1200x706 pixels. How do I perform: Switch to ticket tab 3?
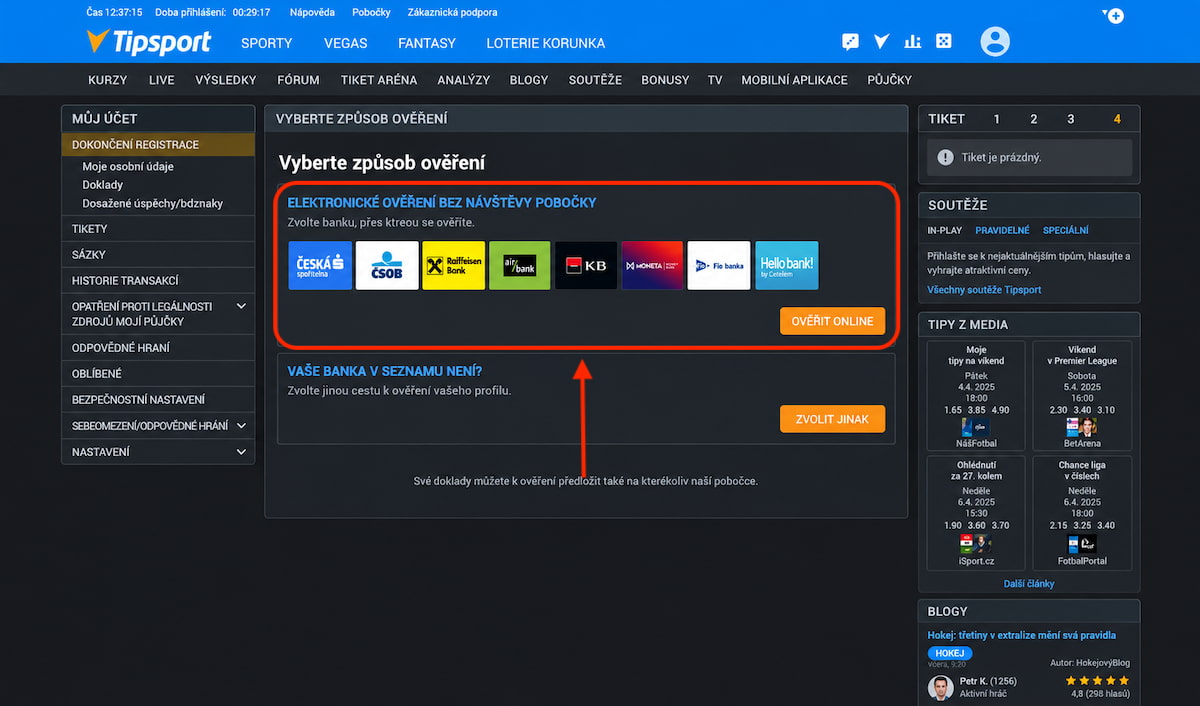point(1070,119)
